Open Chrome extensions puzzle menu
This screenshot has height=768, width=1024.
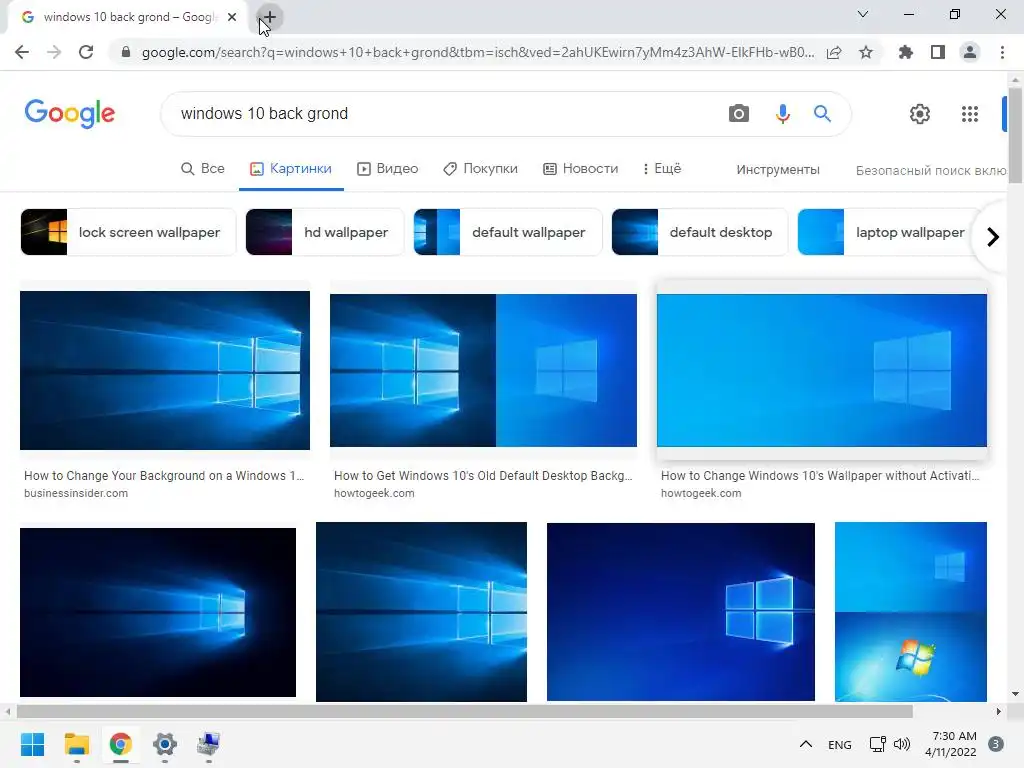pos(905,52)
